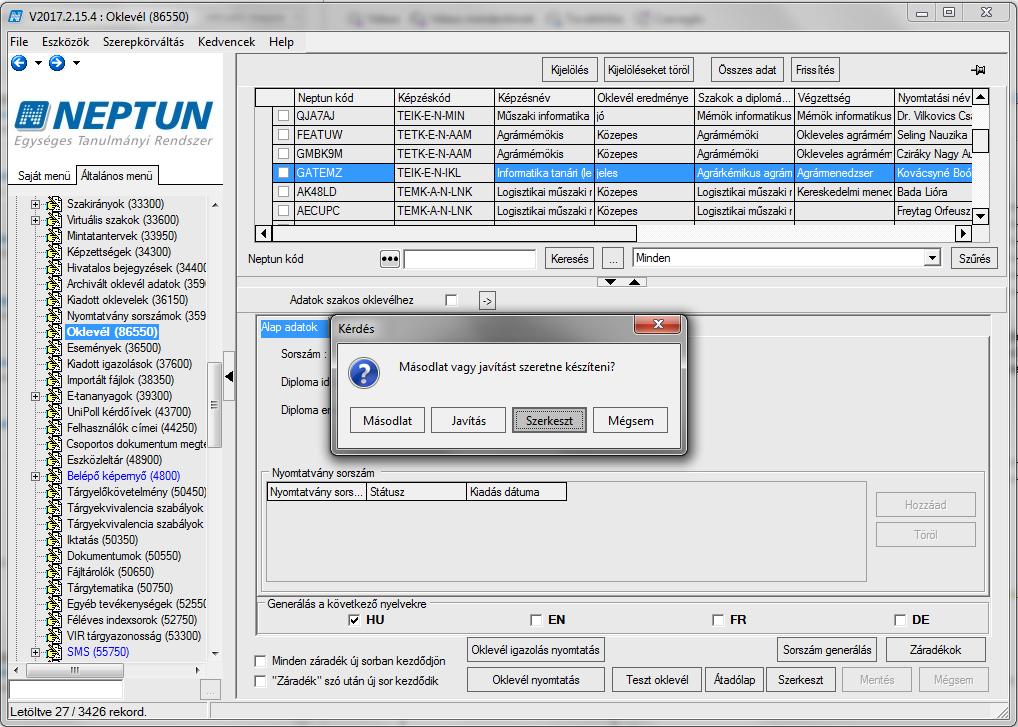Uncheck the HU language checkbox
Viewport: 1018px width, 727px height.
[354, 620]
